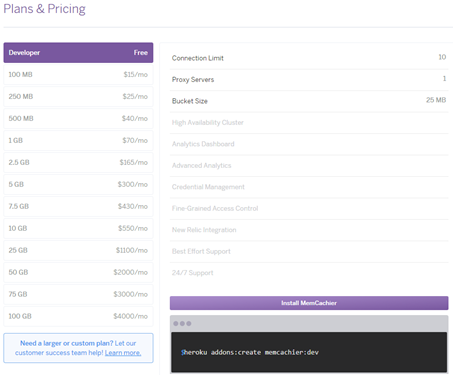
Task: Select the 1 GB $70/mo plan
Action: 78,140
